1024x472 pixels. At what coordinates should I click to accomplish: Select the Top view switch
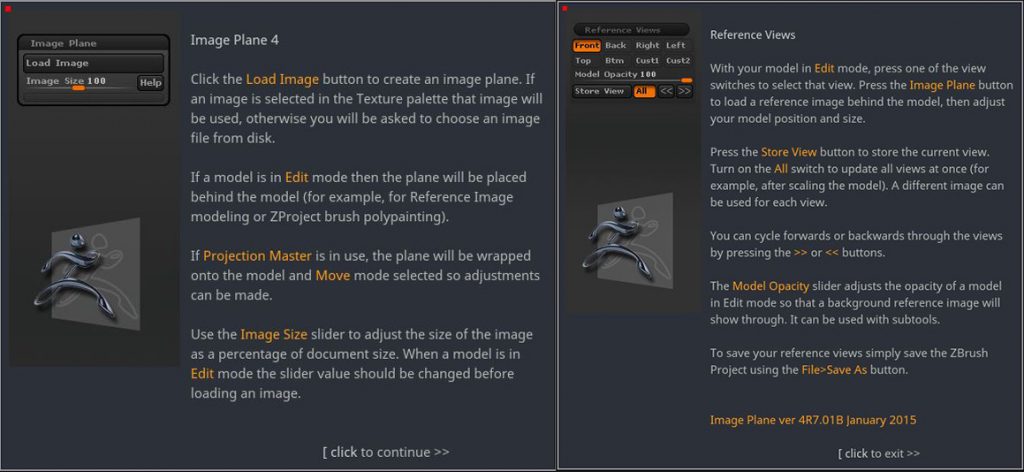tap(583, 61)
